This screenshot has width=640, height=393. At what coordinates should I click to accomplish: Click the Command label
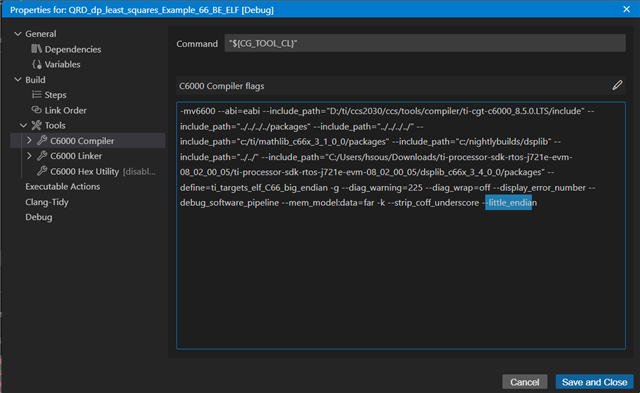[x=197, y=44]
